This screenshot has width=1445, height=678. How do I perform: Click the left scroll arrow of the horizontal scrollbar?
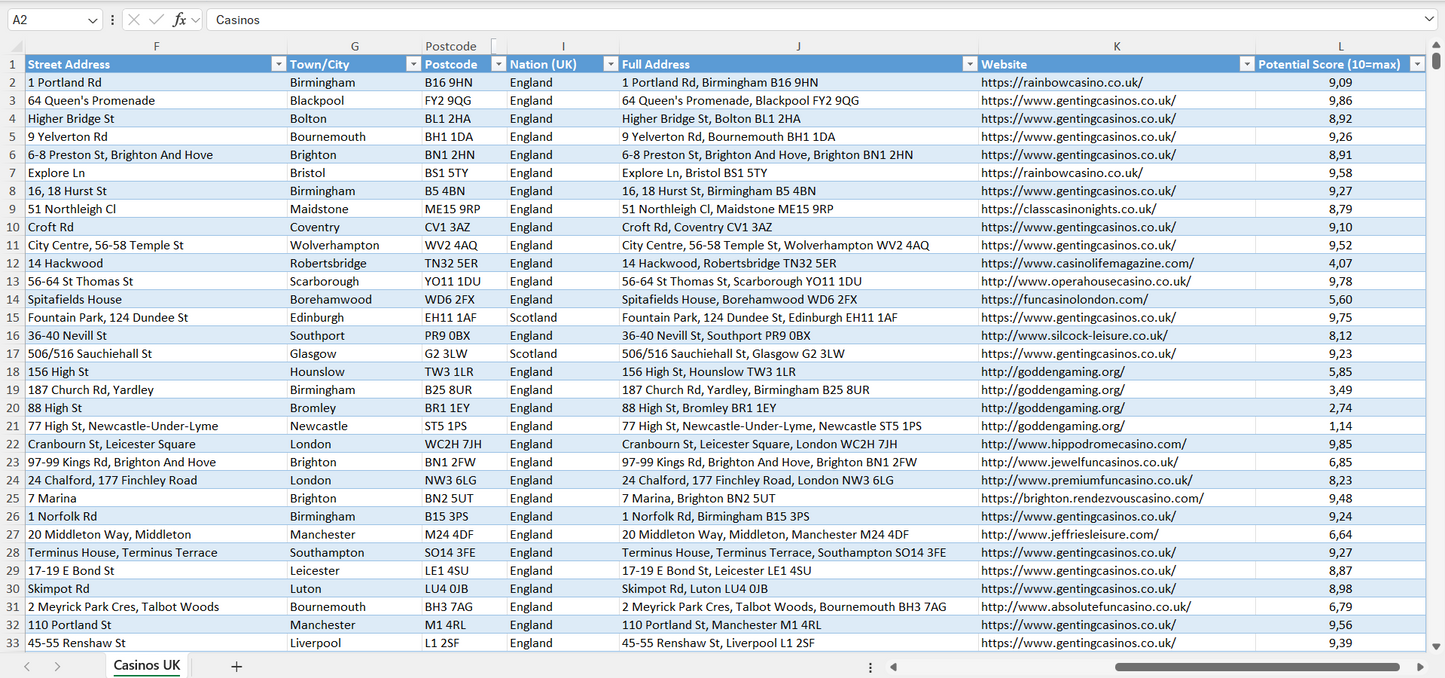pyautogui.click(x=893, y=666)
